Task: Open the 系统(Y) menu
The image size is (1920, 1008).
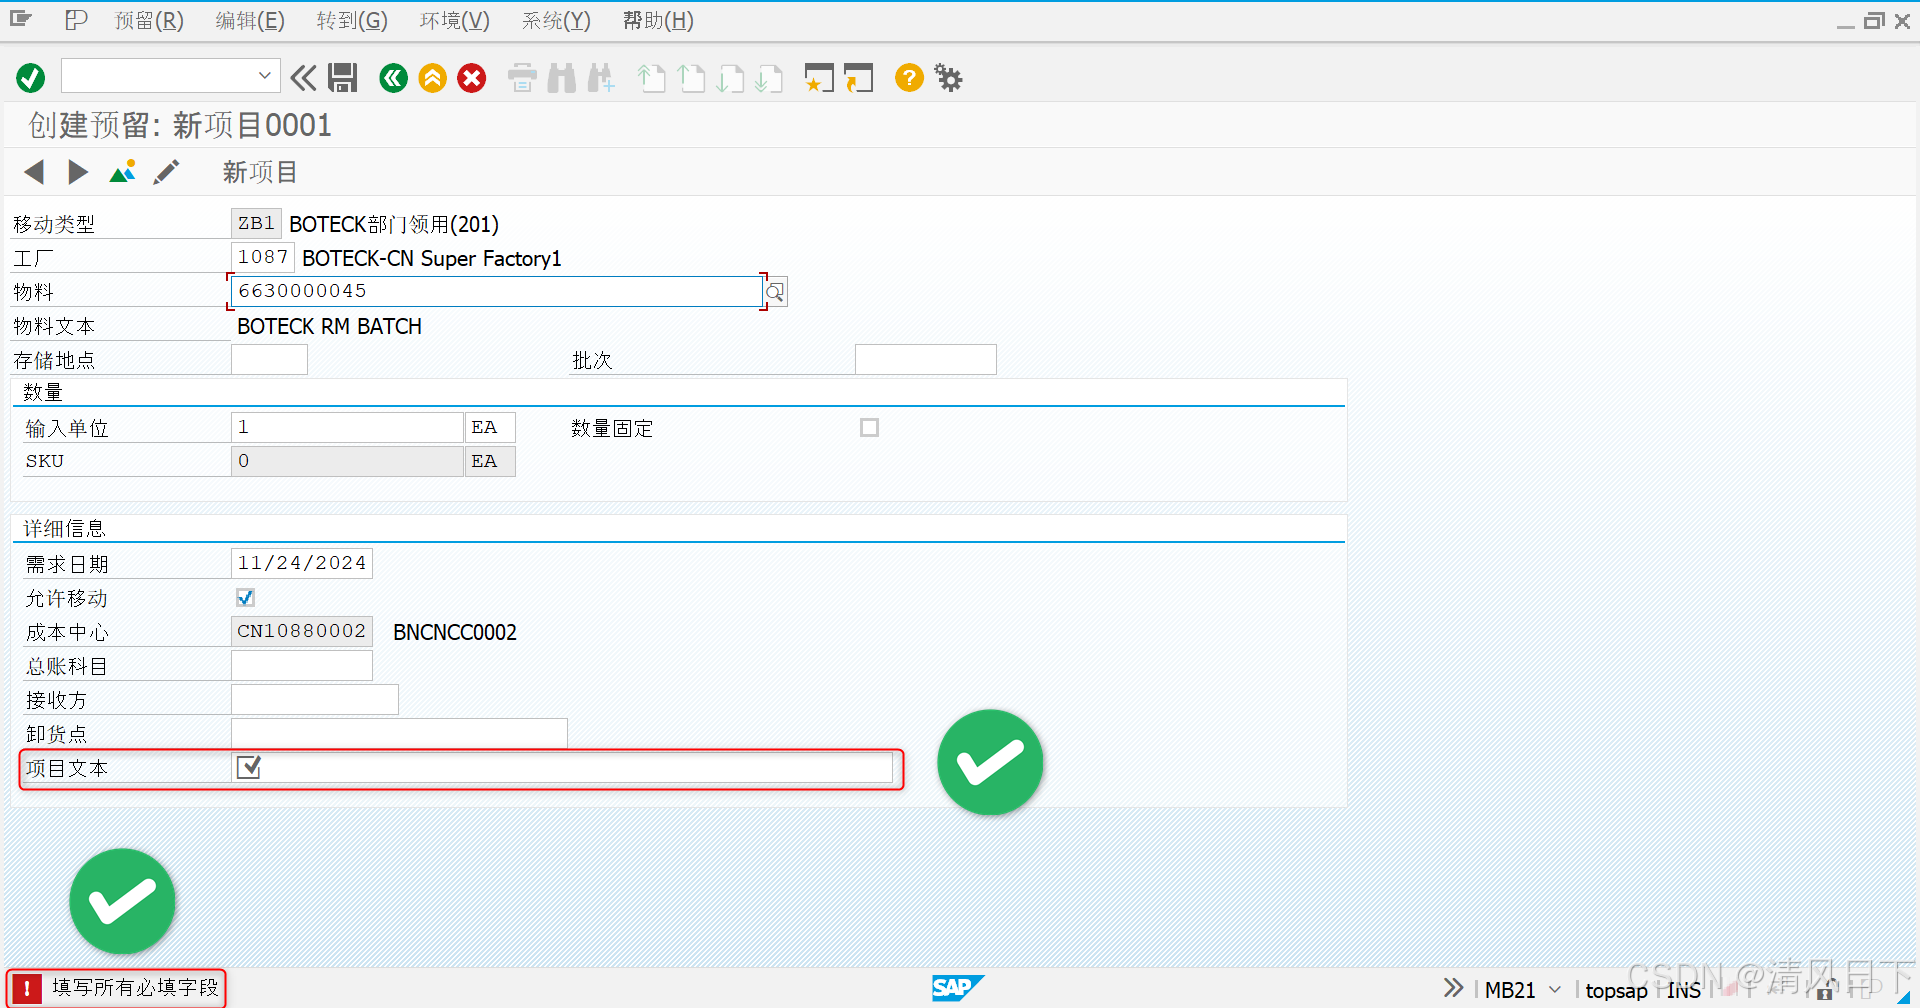Action: point(556,21)
